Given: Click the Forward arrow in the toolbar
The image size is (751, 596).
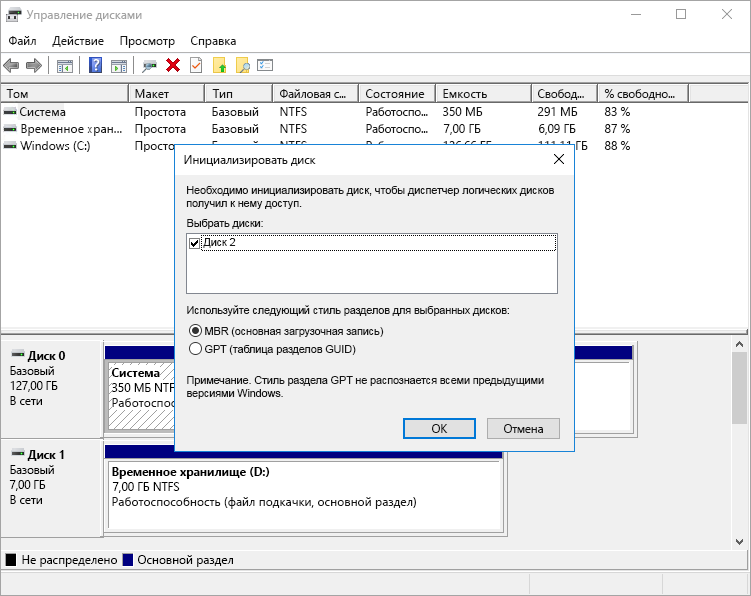Looking at the screenshot, I should click(x=34, y=65).
